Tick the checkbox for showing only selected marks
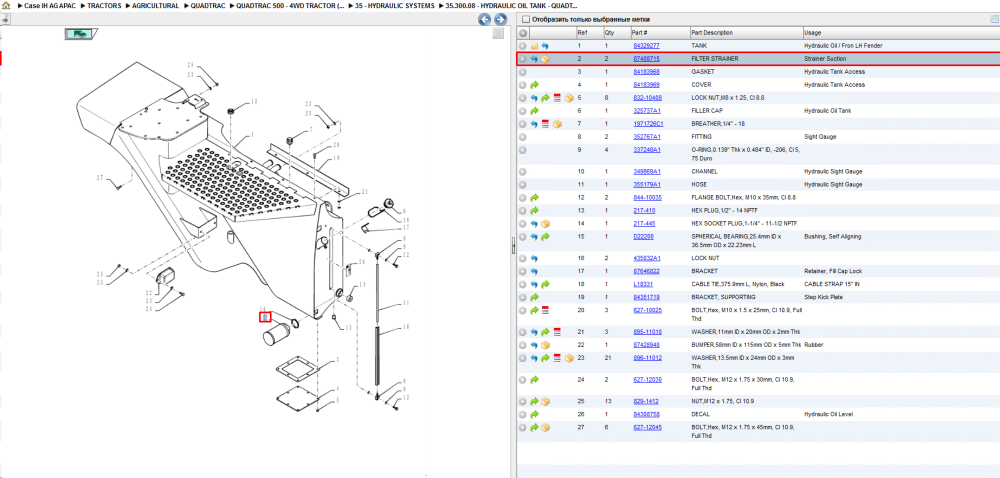 (526, 20)
